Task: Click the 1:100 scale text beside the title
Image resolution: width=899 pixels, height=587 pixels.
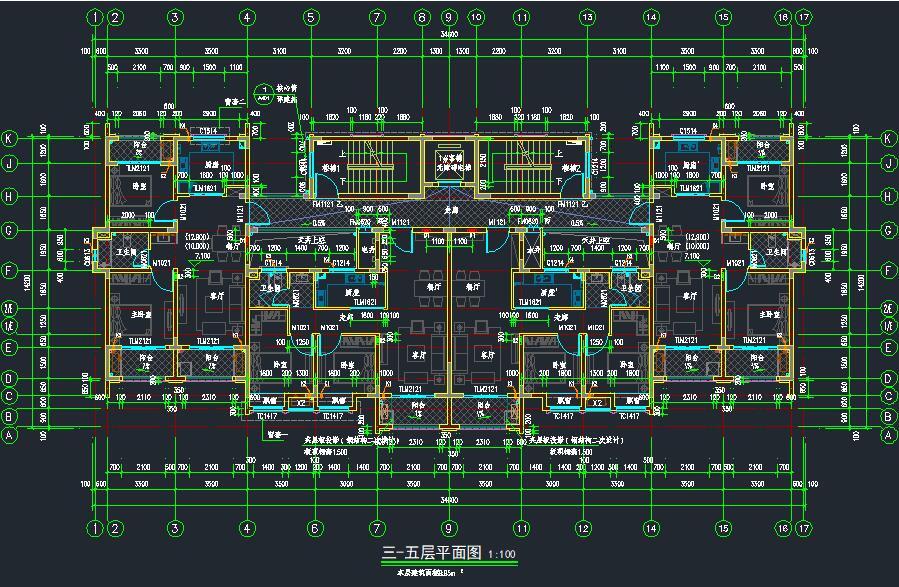Action: (x=502, y=554)
